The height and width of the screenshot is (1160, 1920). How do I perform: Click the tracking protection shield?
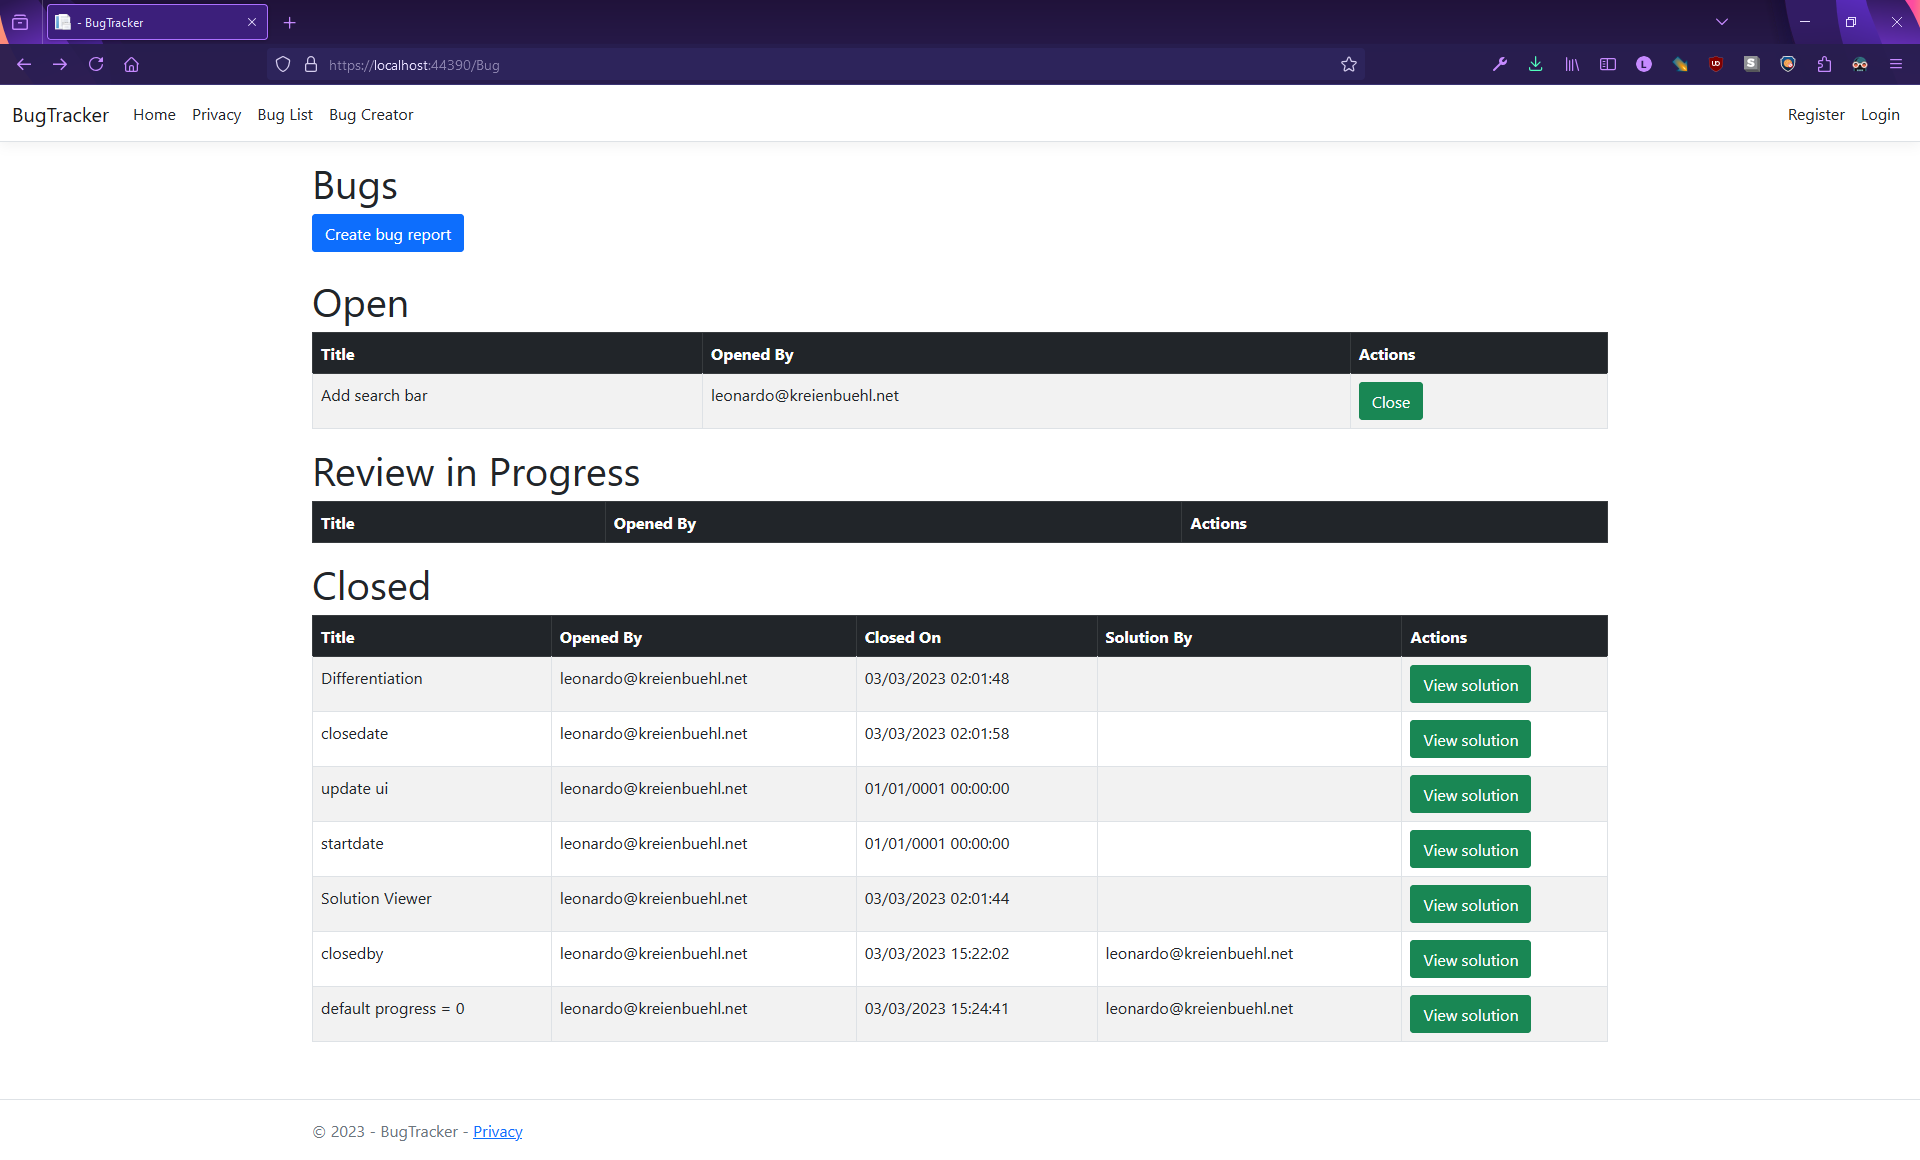coord(283,64)
